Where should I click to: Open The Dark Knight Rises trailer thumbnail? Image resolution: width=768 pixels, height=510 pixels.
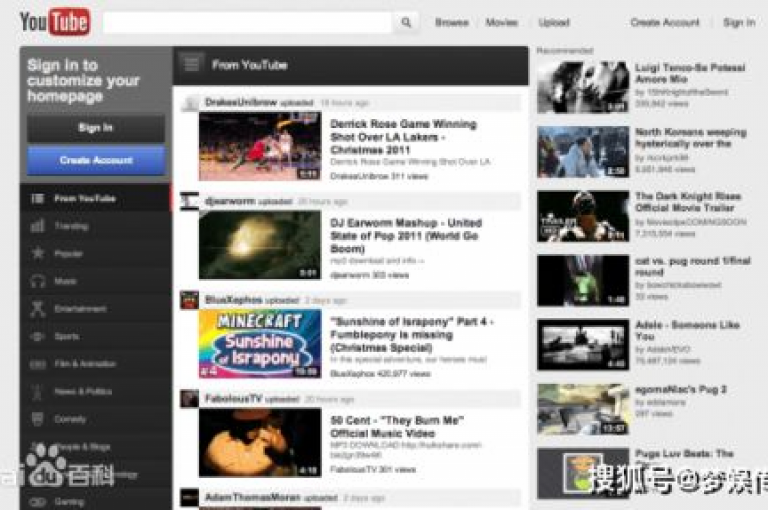583,216
